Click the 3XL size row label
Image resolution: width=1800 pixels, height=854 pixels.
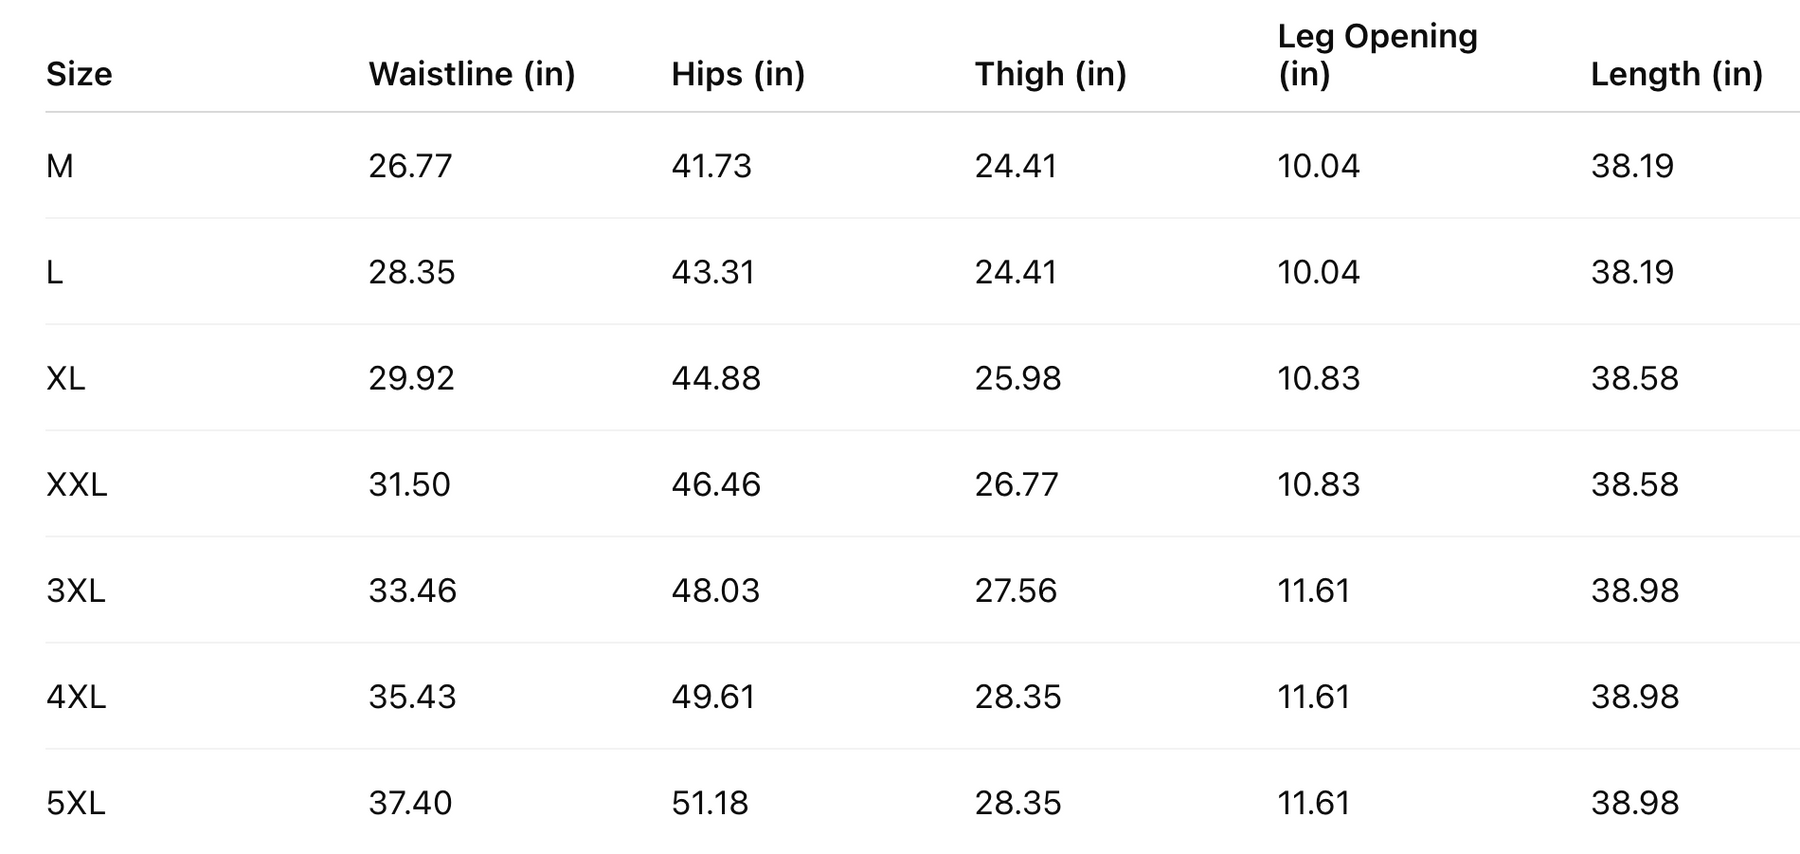tap(75, 591)
